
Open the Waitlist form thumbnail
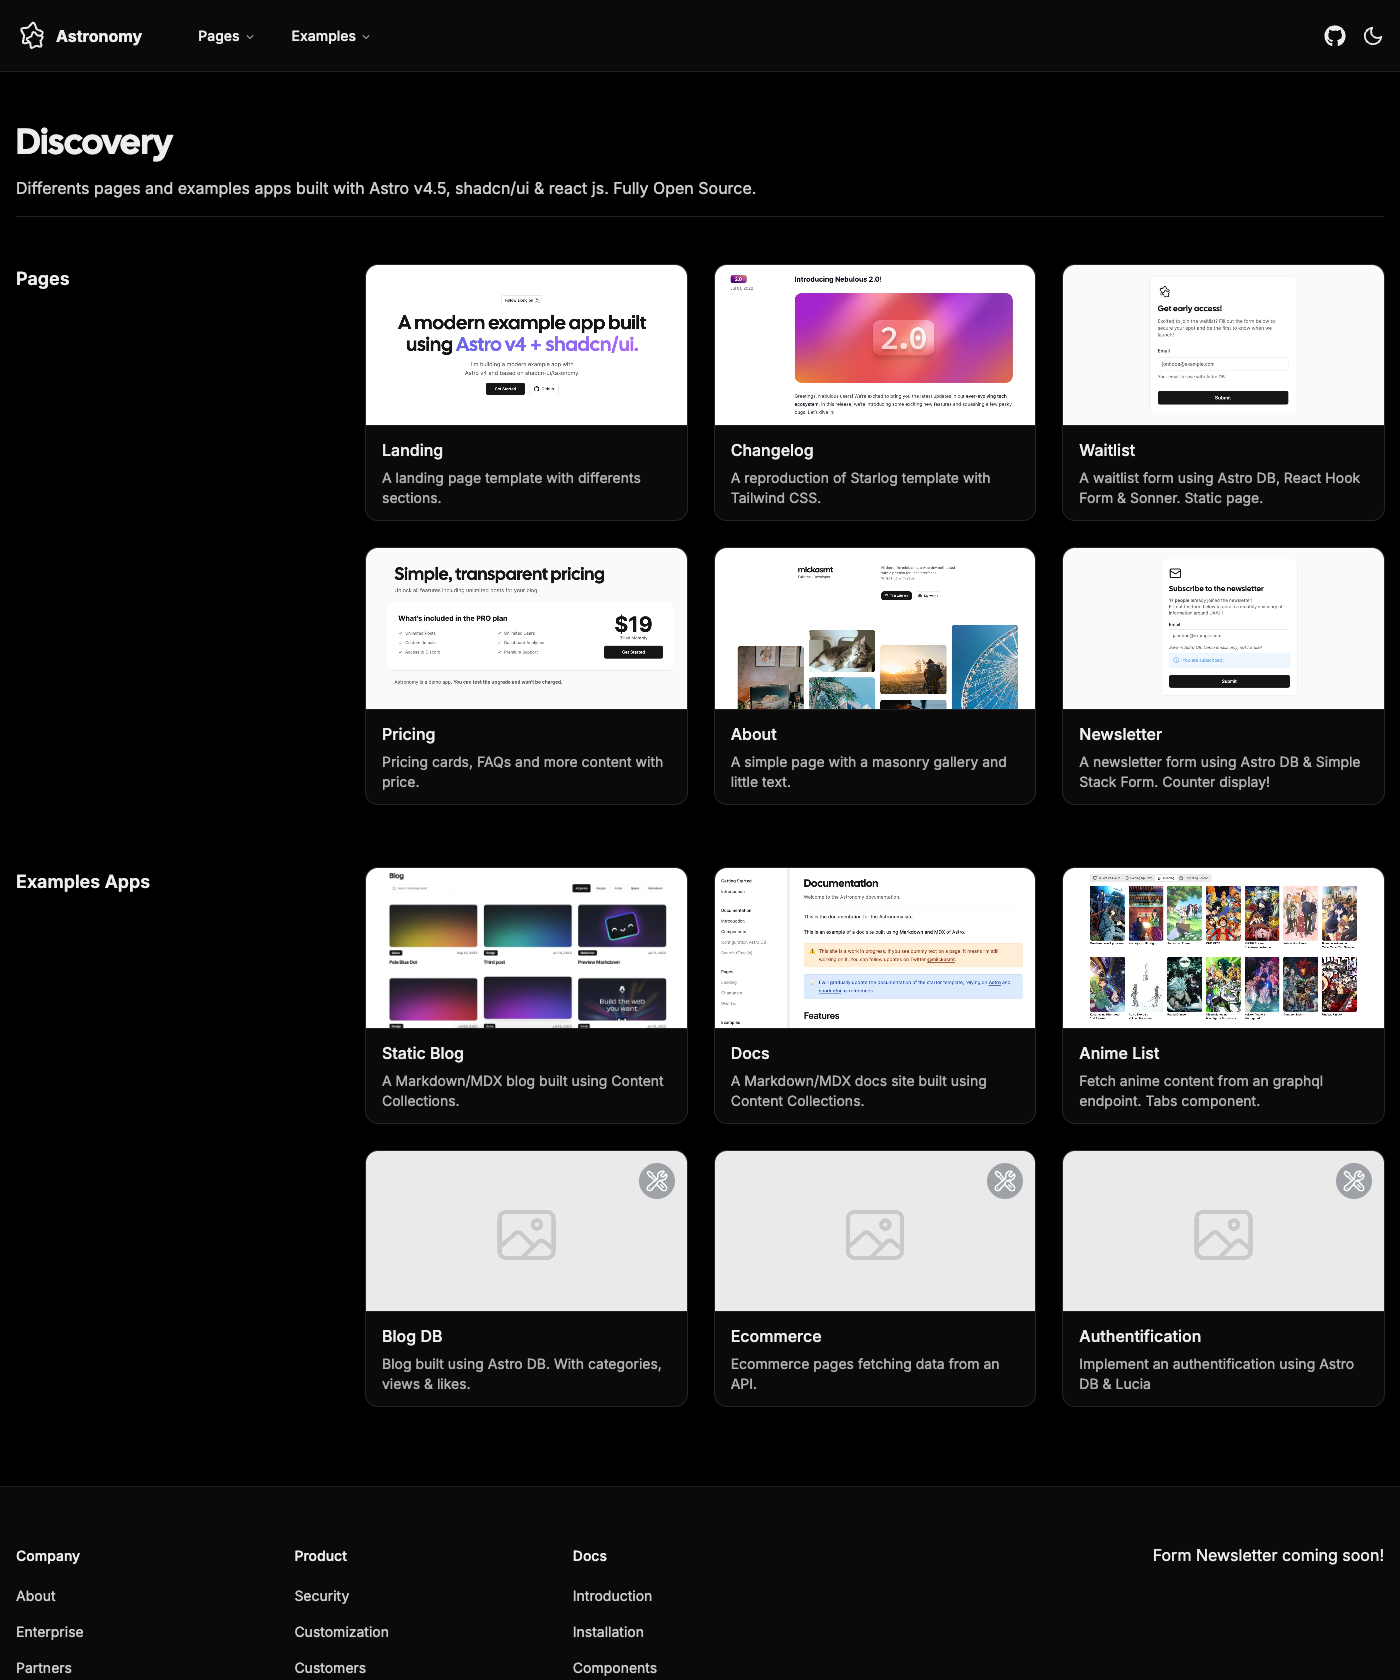(1223, 345)
